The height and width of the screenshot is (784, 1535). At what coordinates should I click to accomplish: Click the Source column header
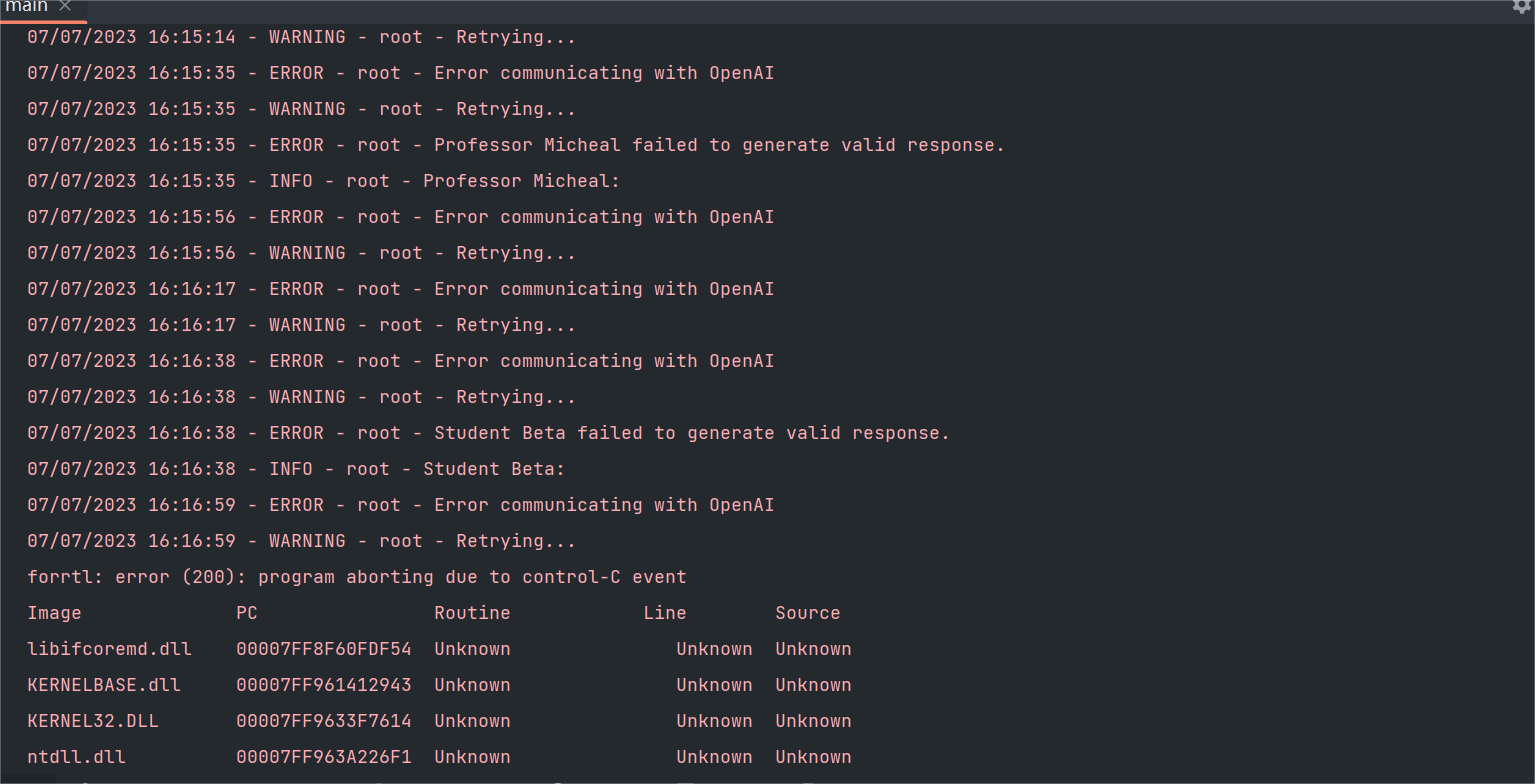(x=808, y=612)
